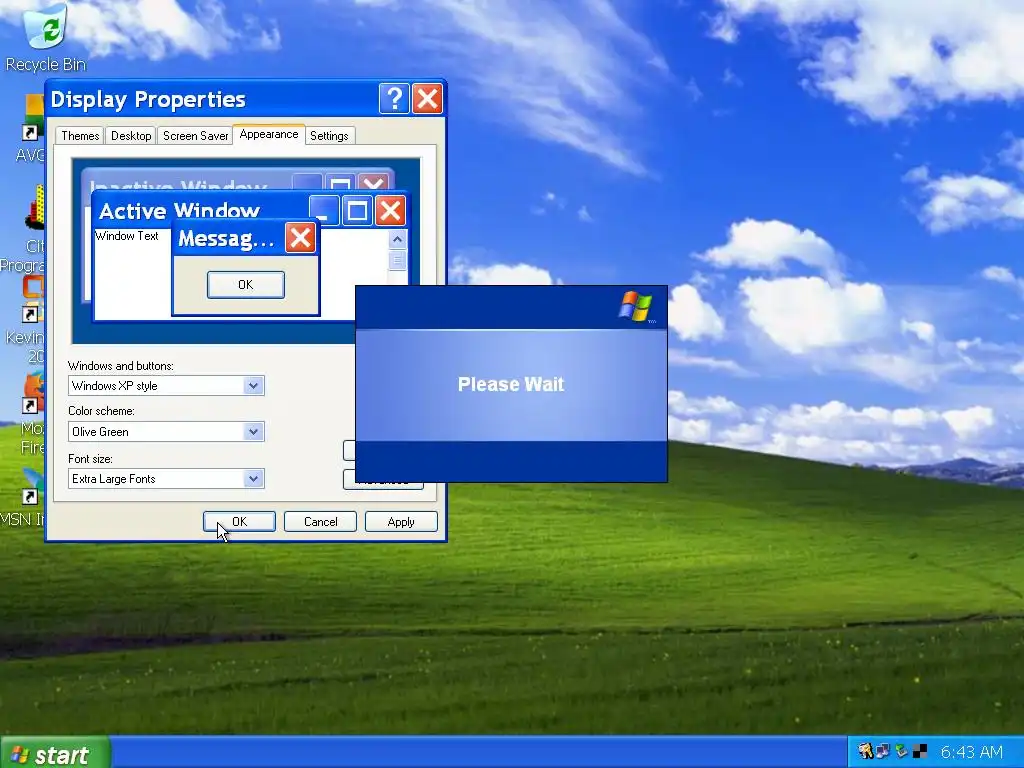Click the Apply button
Screen dimensions: 1024x768
point(401,521)
